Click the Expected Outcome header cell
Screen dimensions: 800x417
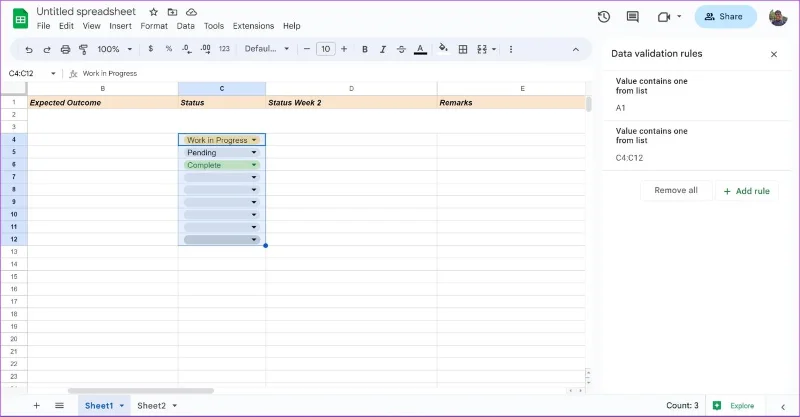click(103, 103)
